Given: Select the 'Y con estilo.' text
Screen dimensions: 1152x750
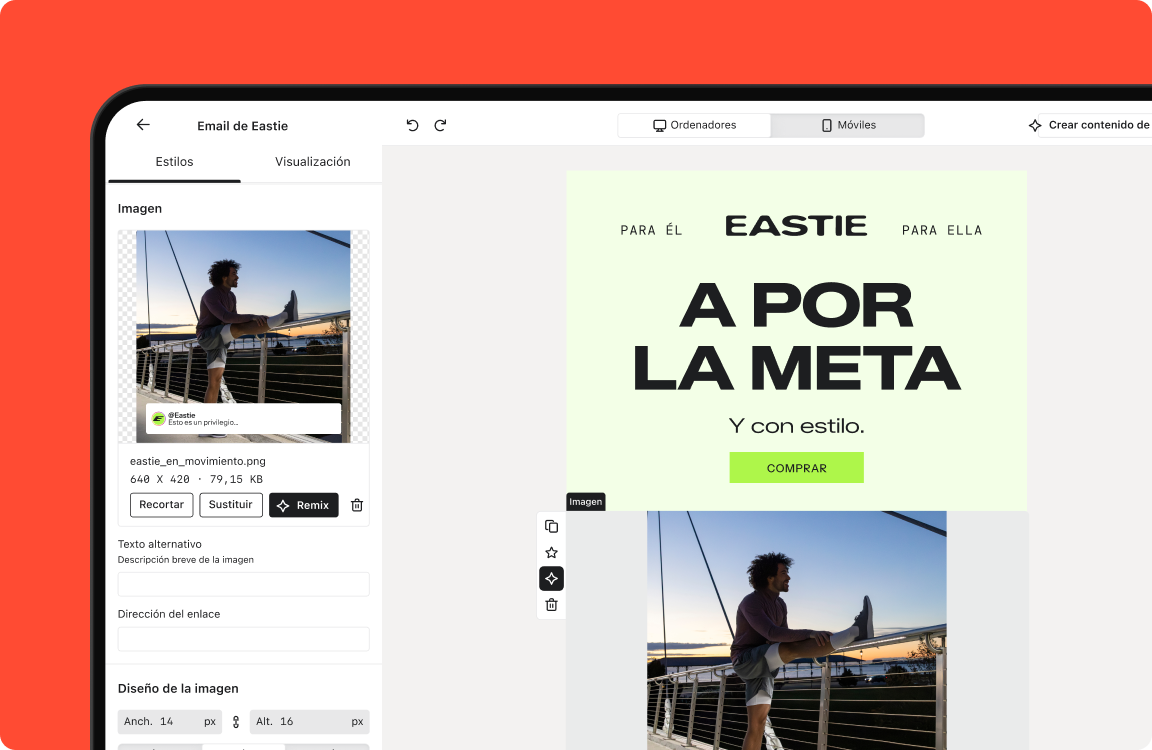Looking at the screenshot, I should click(x=796, y=425).
